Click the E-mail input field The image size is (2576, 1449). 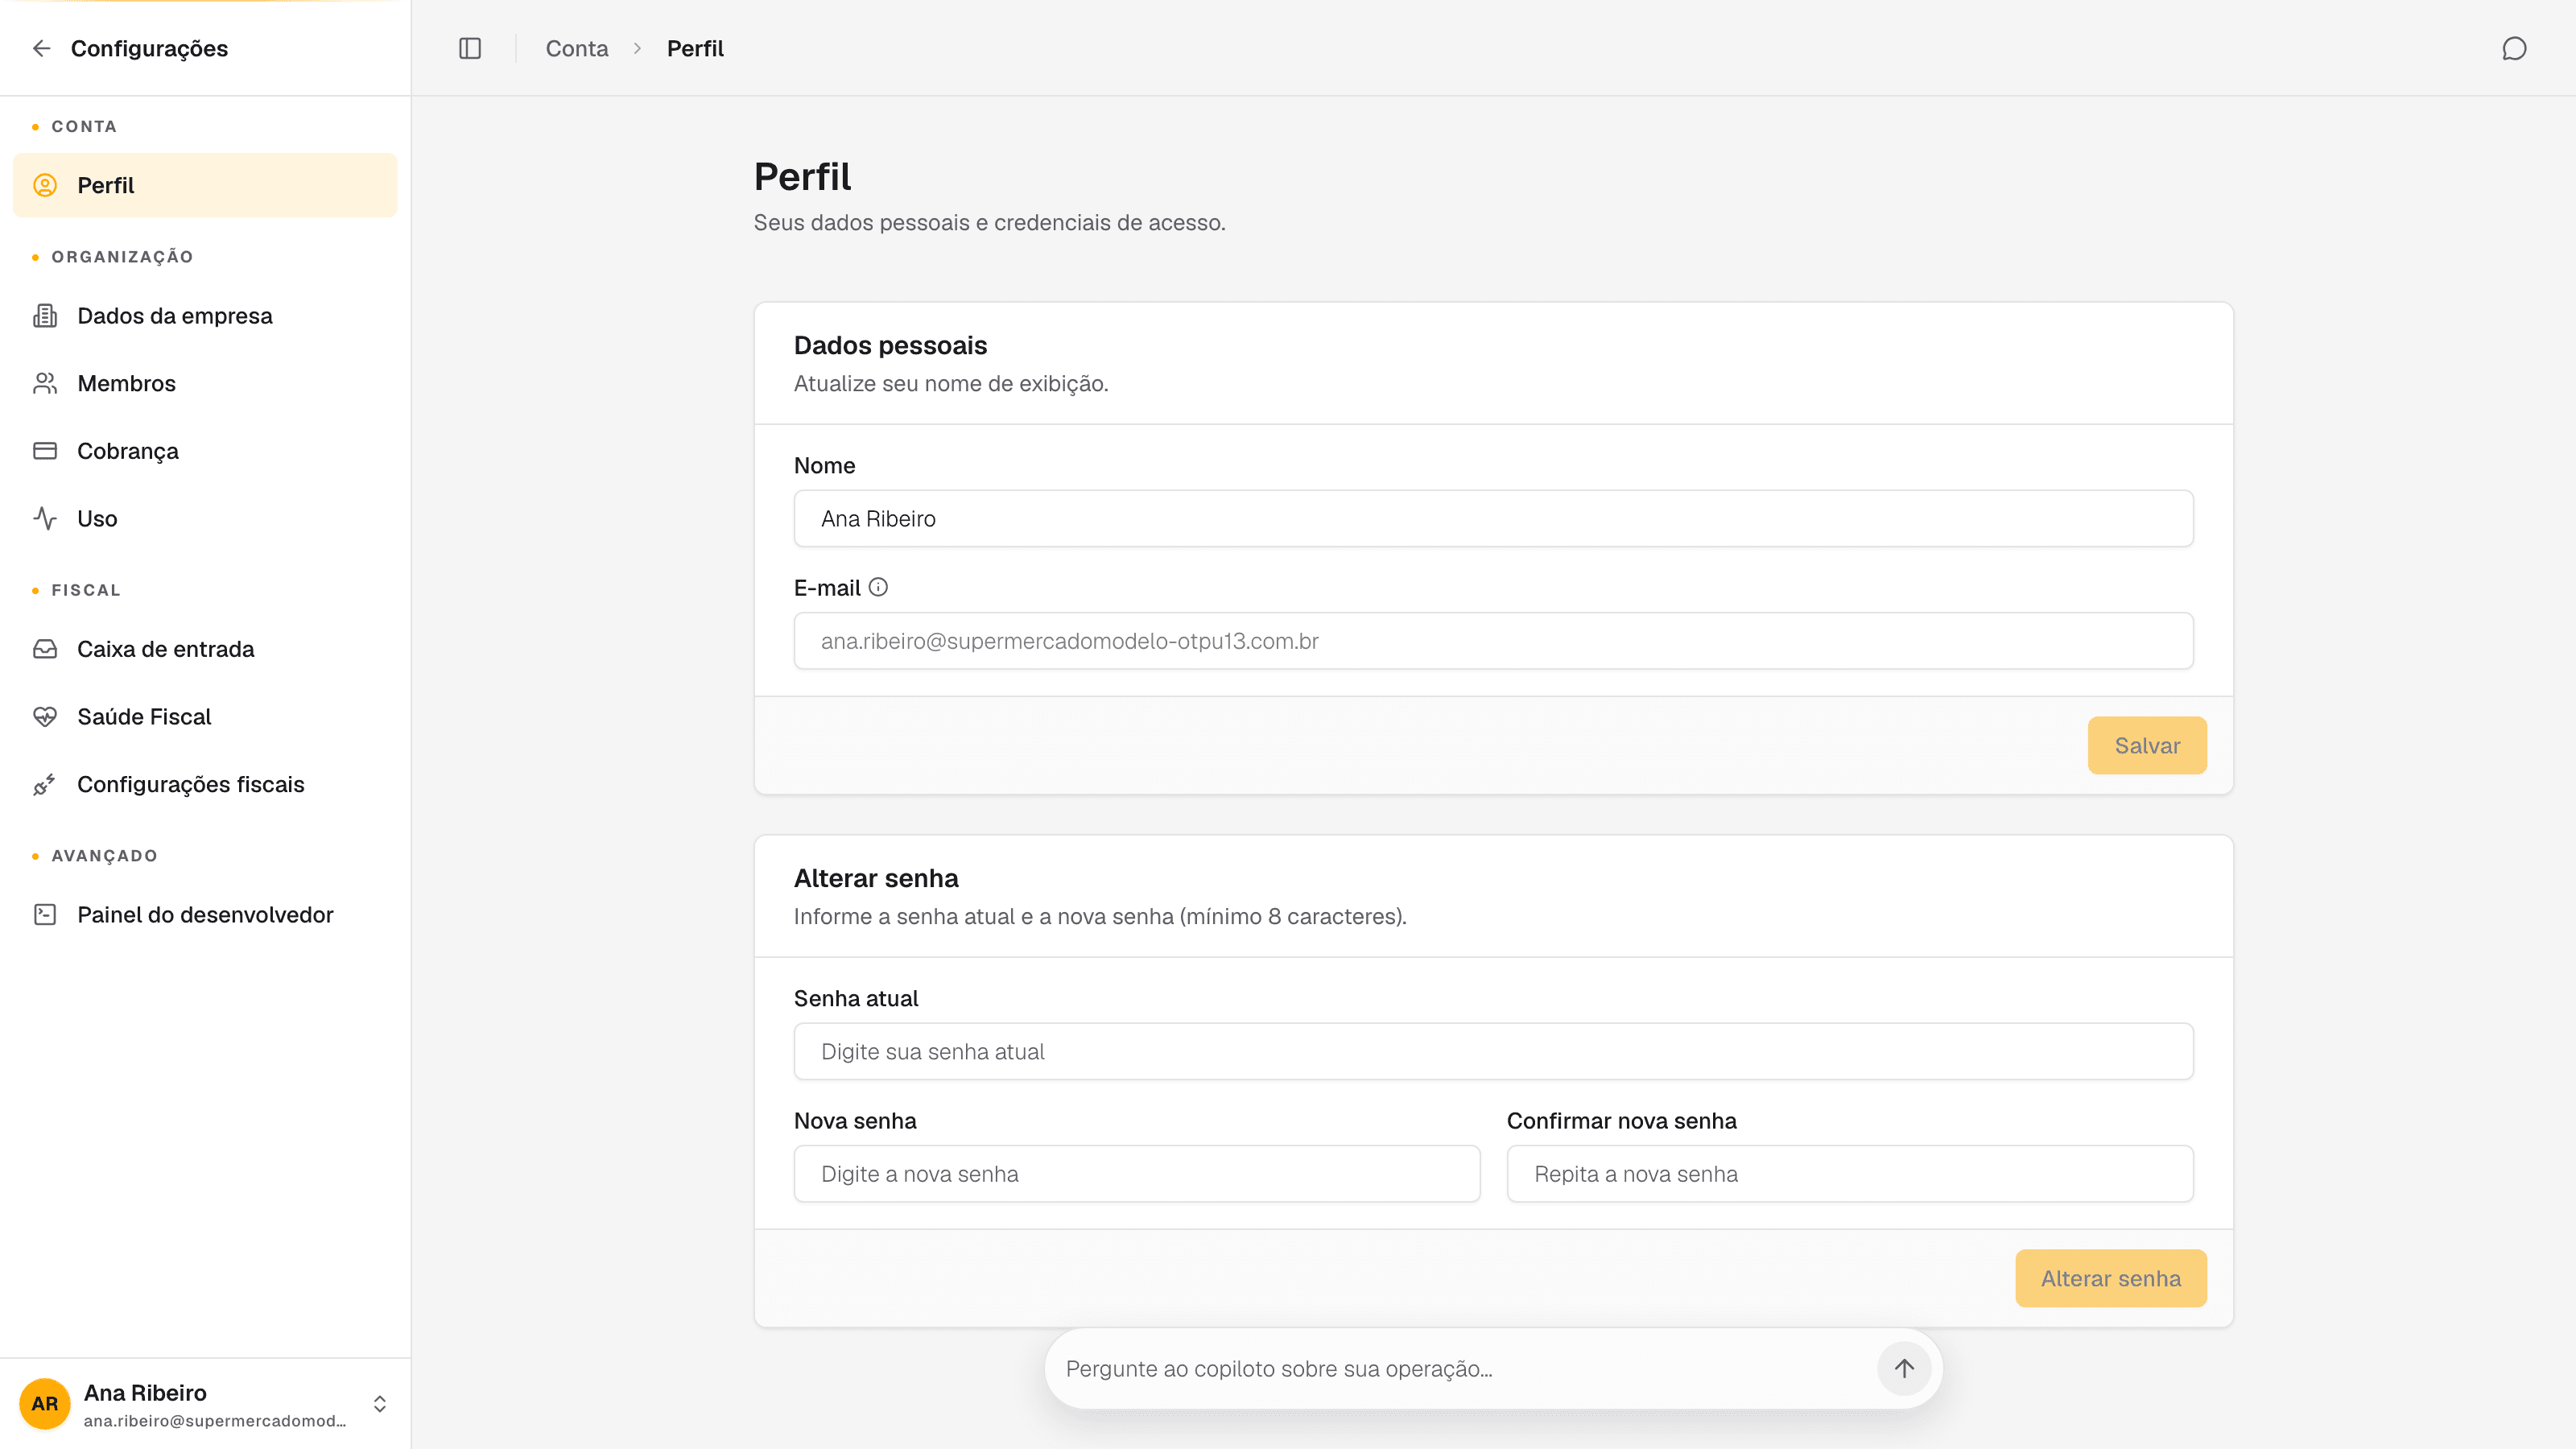(1493, 641)
